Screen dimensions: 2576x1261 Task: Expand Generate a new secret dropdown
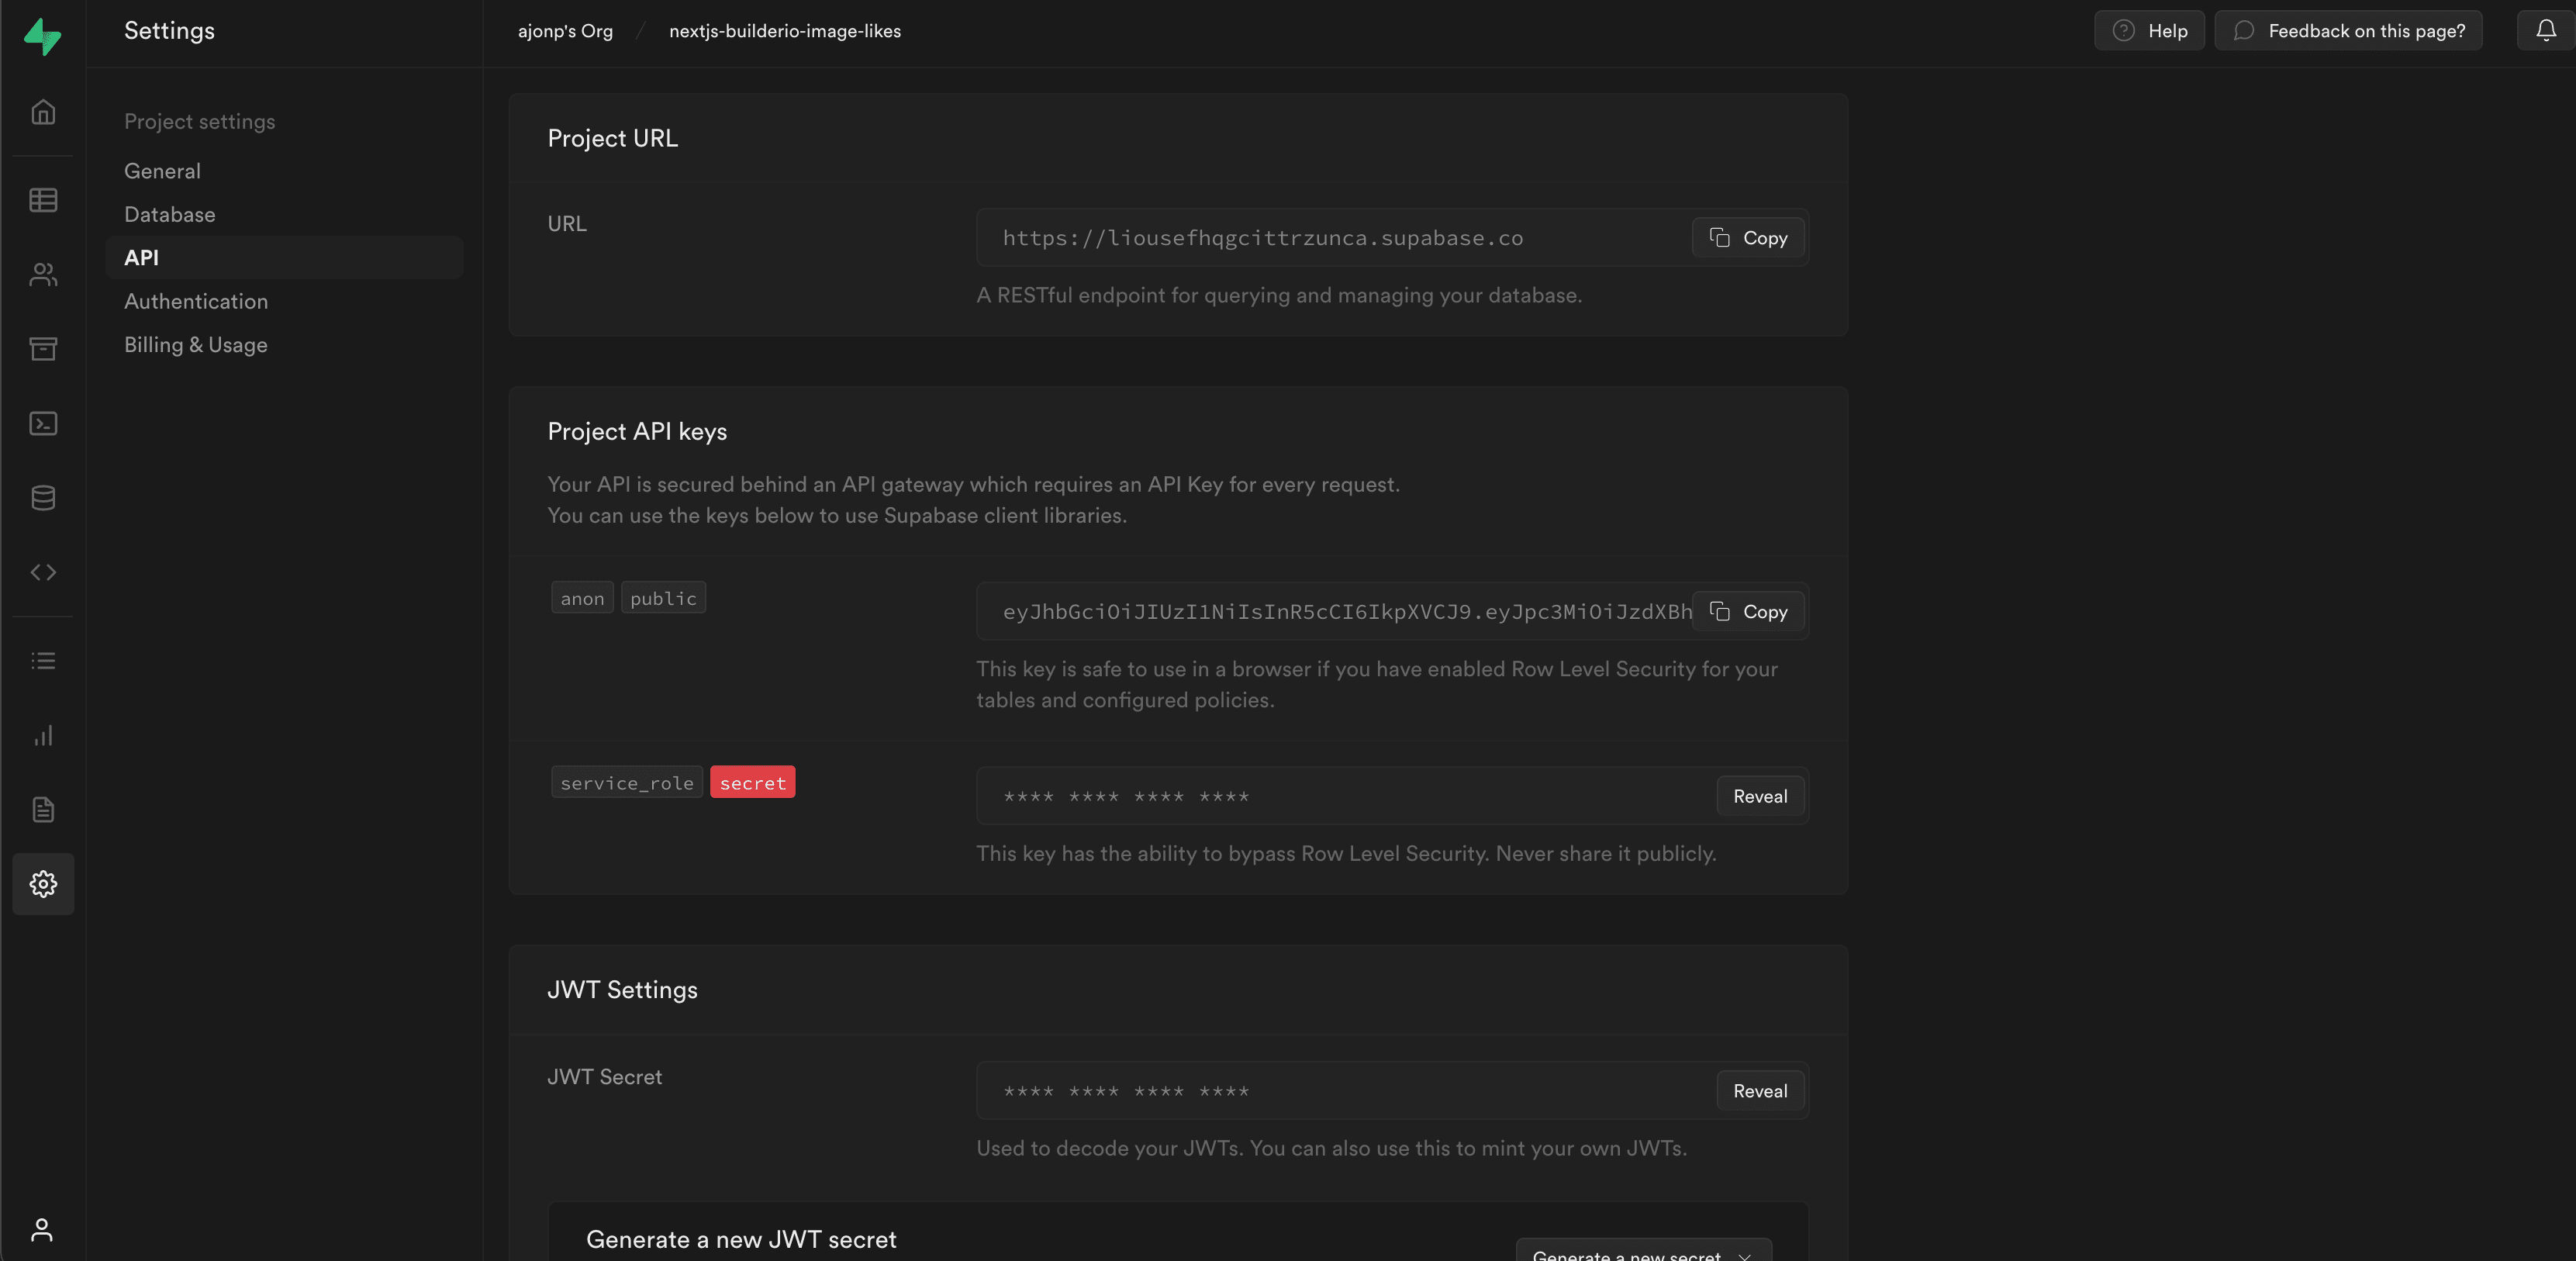pos(1643,1251)
